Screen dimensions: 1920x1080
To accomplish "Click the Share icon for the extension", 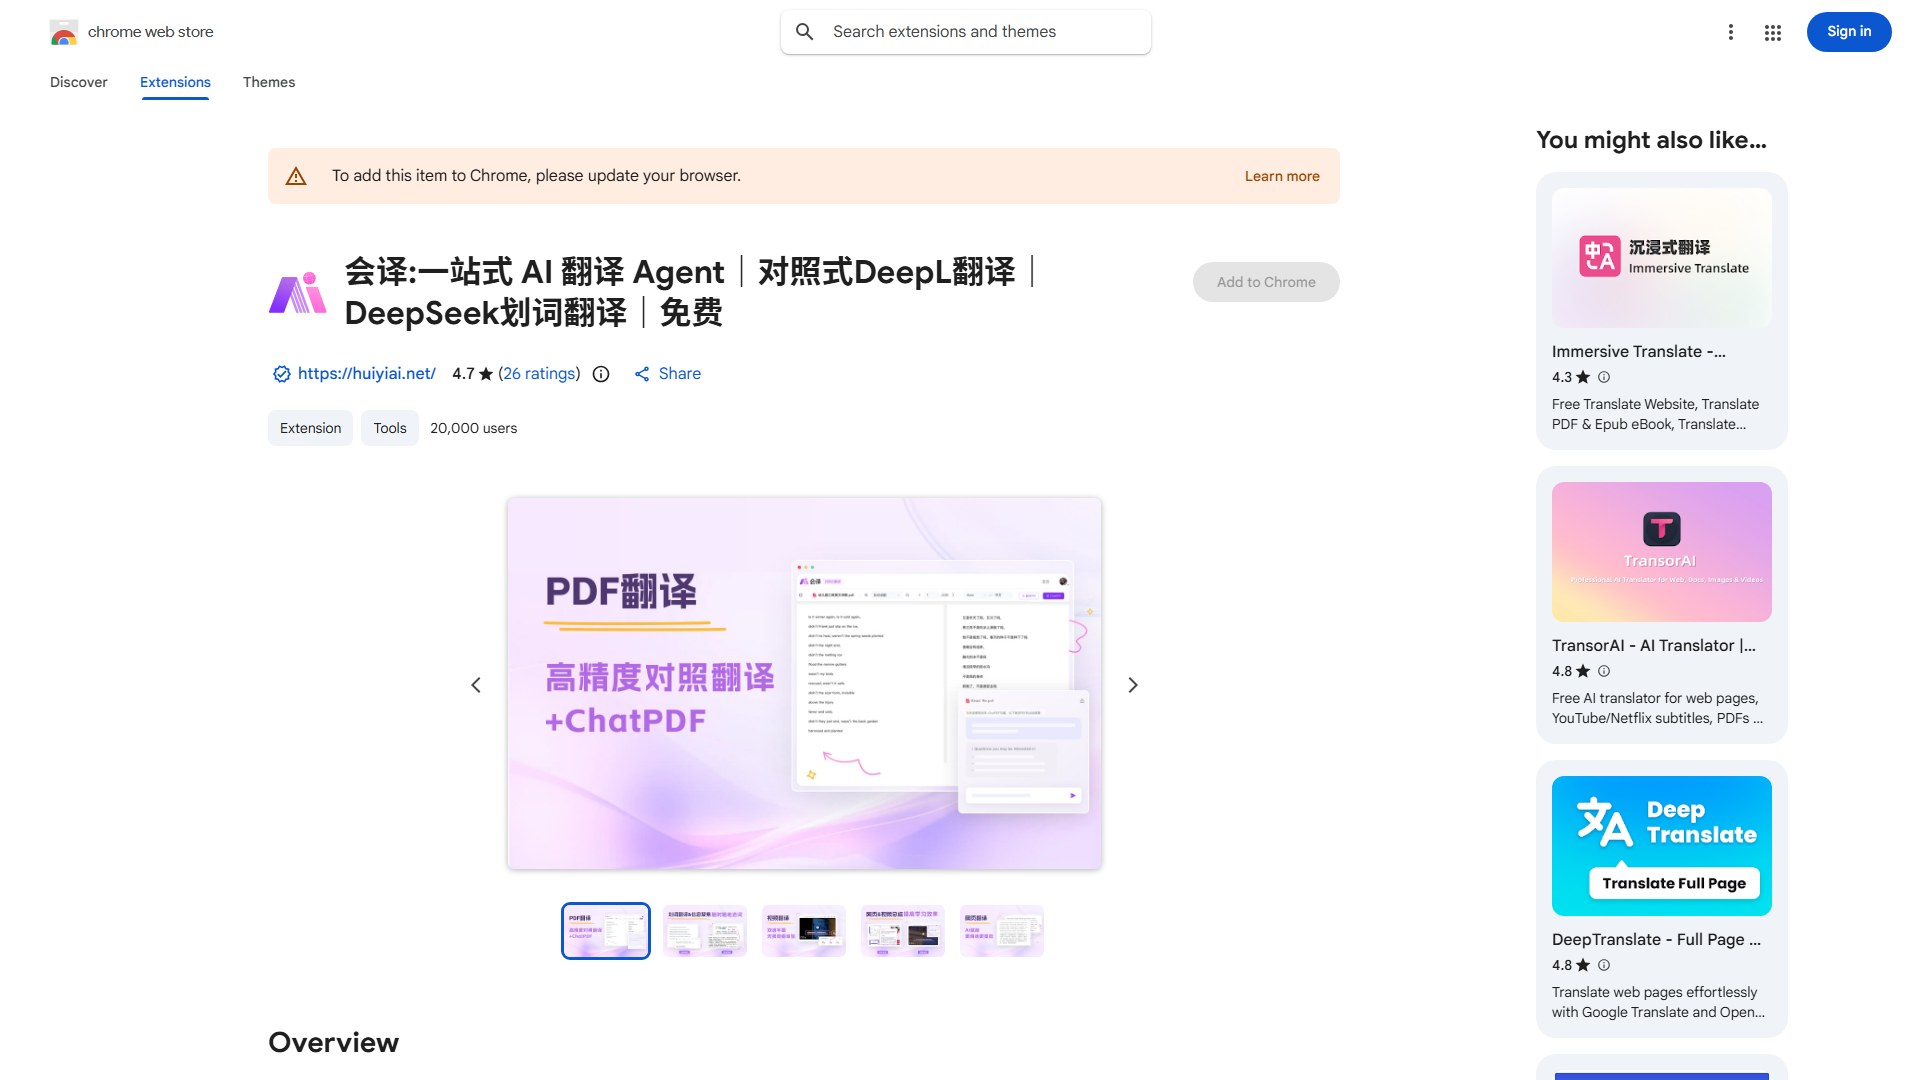I will point(641,373).
